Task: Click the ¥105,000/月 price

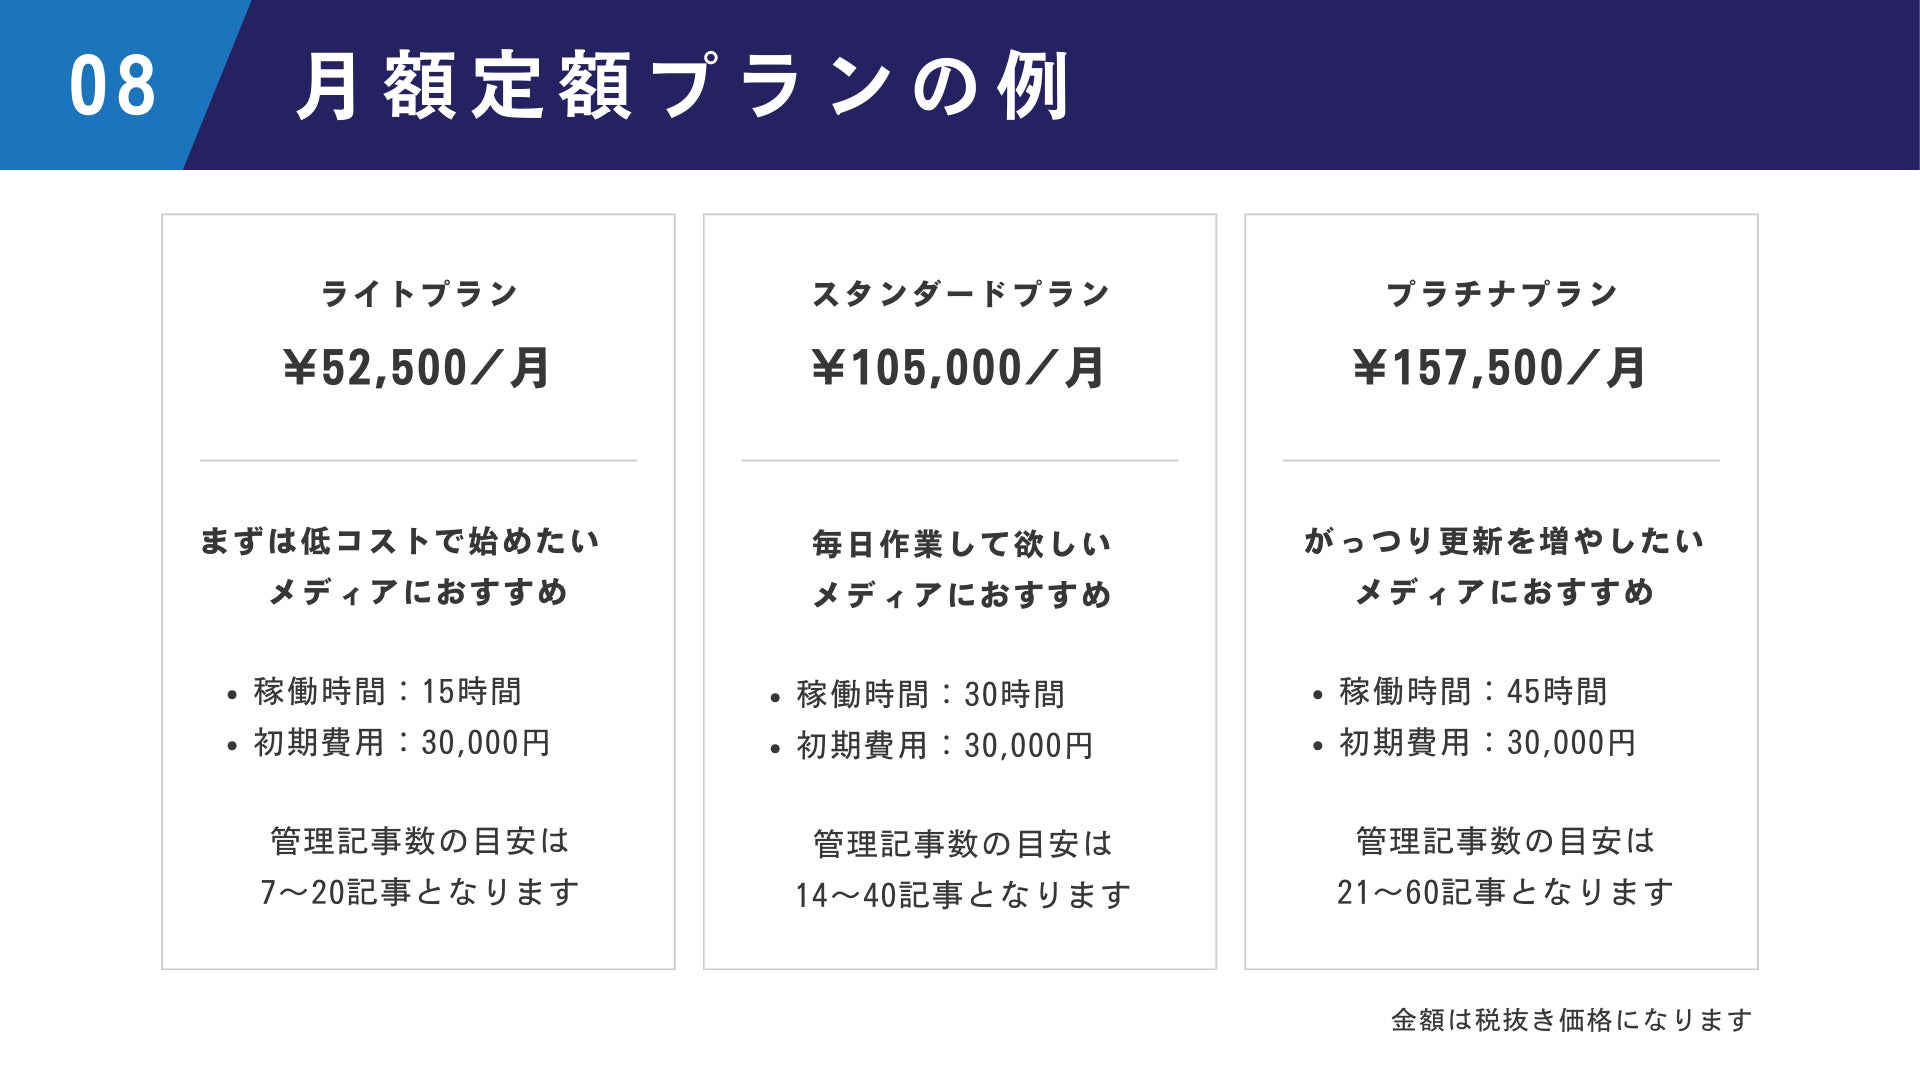Action: 958,368
